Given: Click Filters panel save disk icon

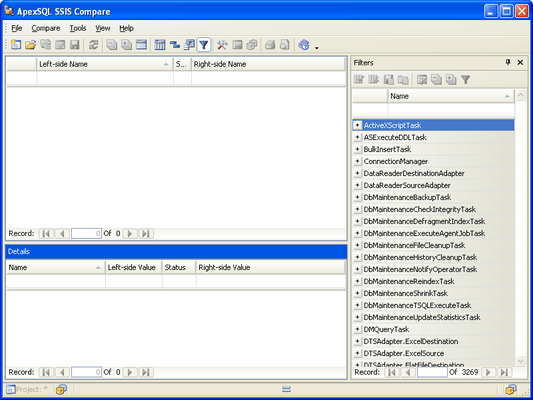Looking at the screenshot, I should [389, 80].
